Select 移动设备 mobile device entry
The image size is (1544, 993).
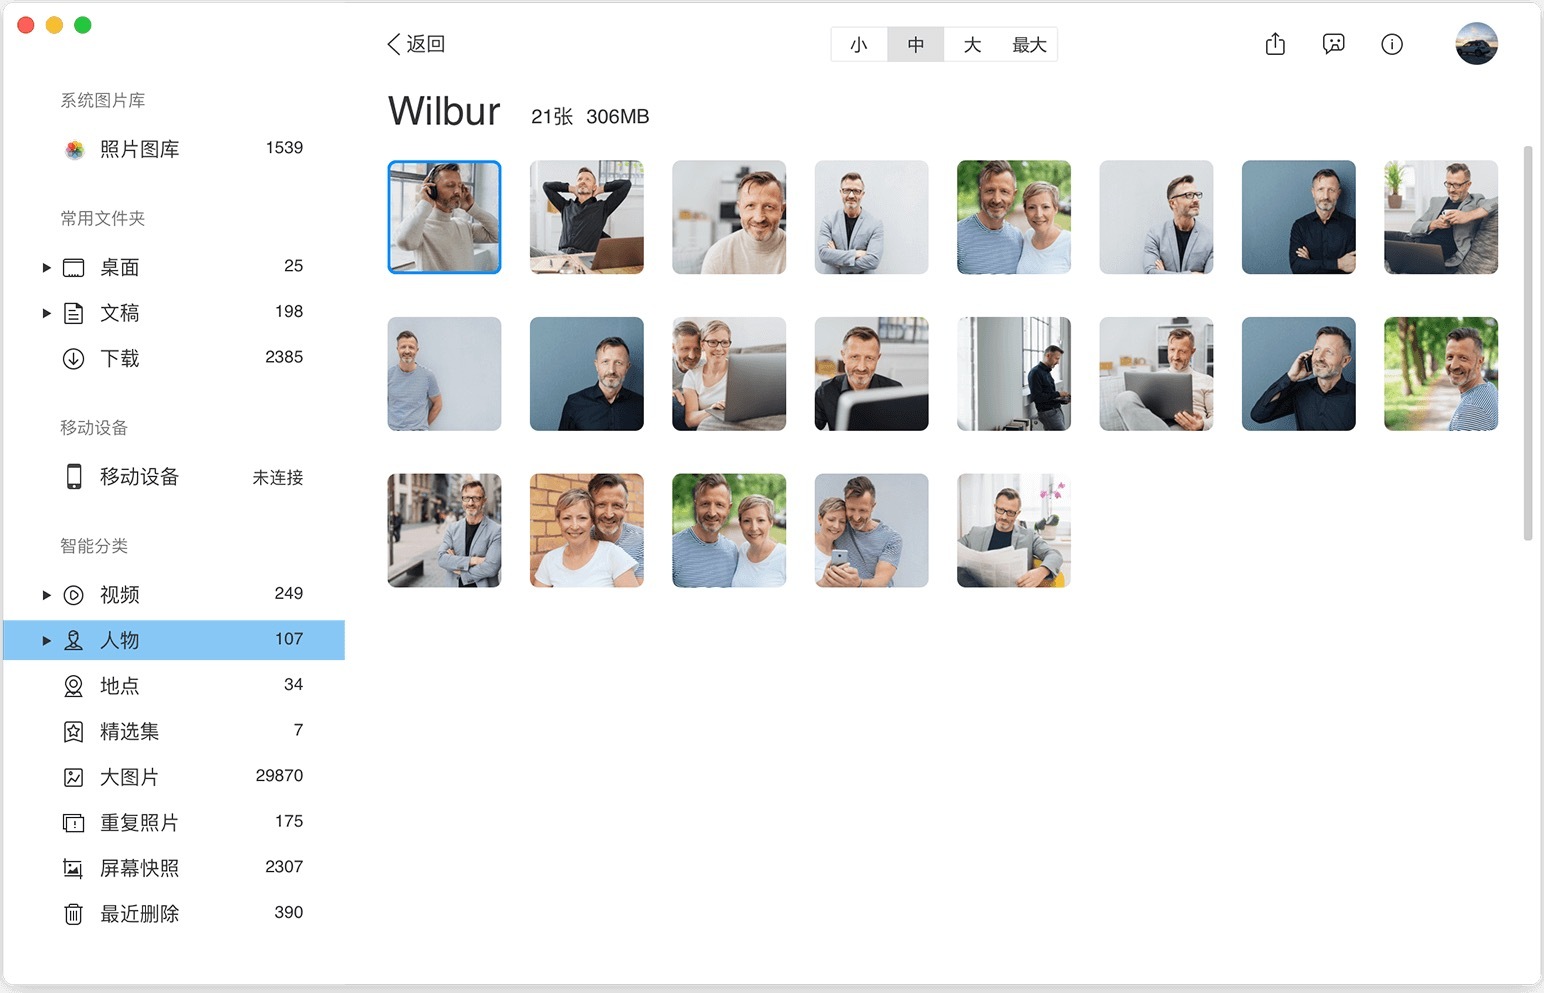139,477
